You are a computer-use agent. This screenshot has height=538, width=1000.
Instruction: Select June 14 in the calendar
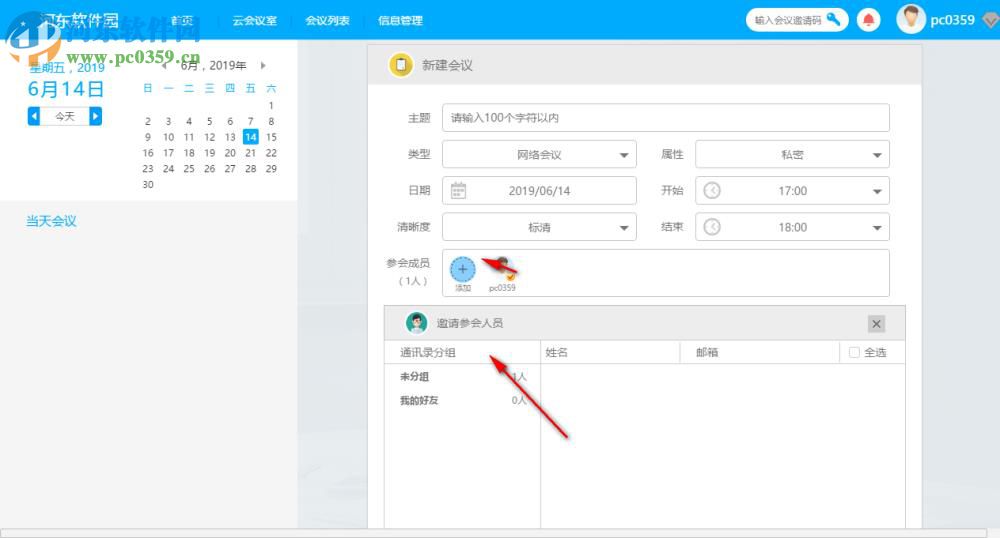251,136
